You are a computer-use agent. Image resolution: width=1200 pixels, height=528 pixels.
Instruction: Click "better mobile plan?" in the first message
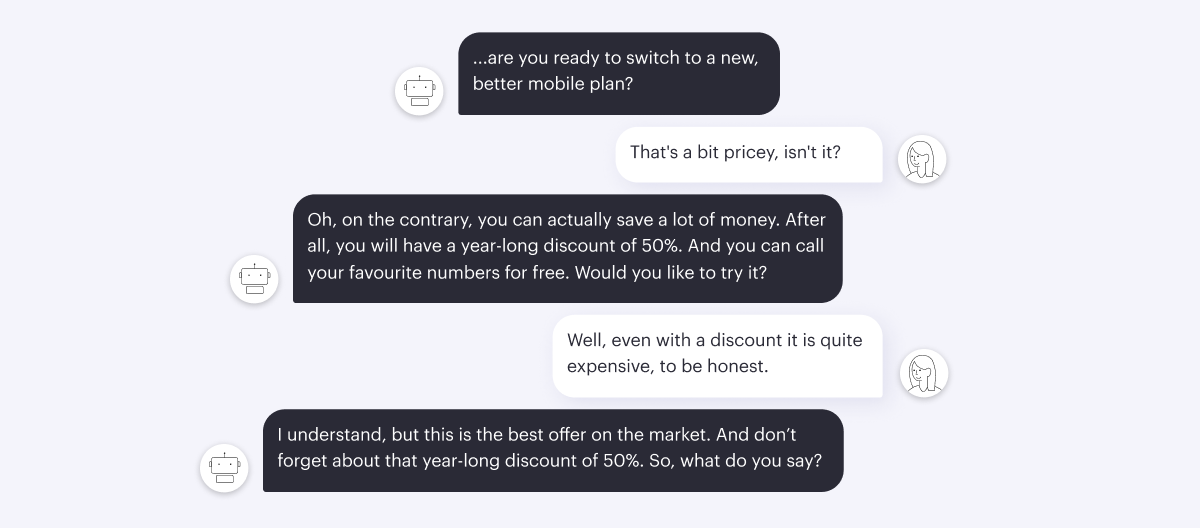coord(553,84)
